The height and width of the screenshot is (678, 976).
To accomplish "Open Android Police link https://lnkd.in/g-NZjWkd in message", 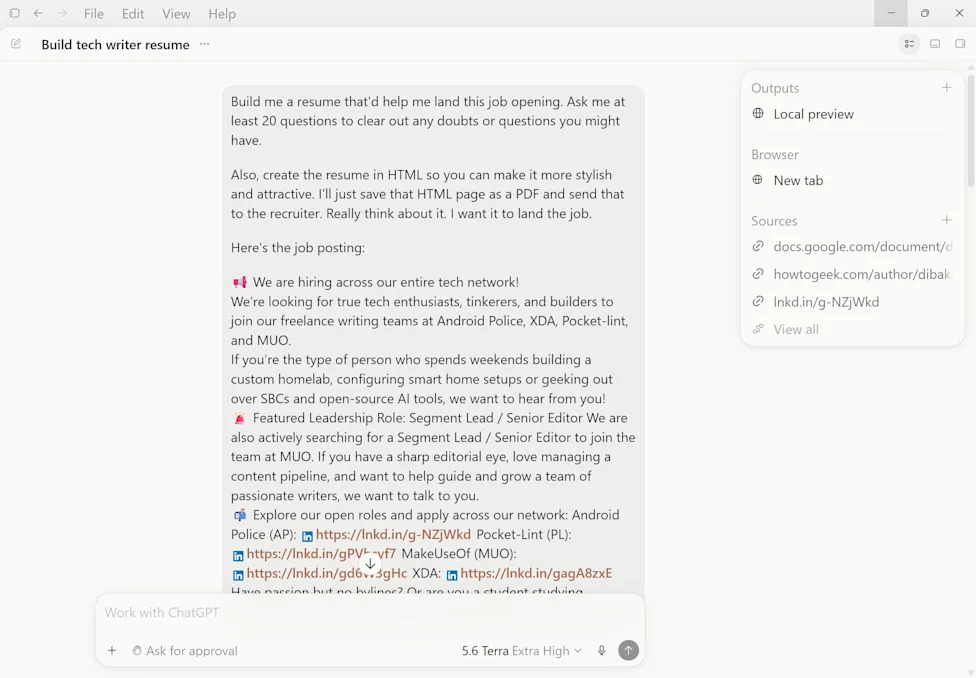I will point(393,534).
